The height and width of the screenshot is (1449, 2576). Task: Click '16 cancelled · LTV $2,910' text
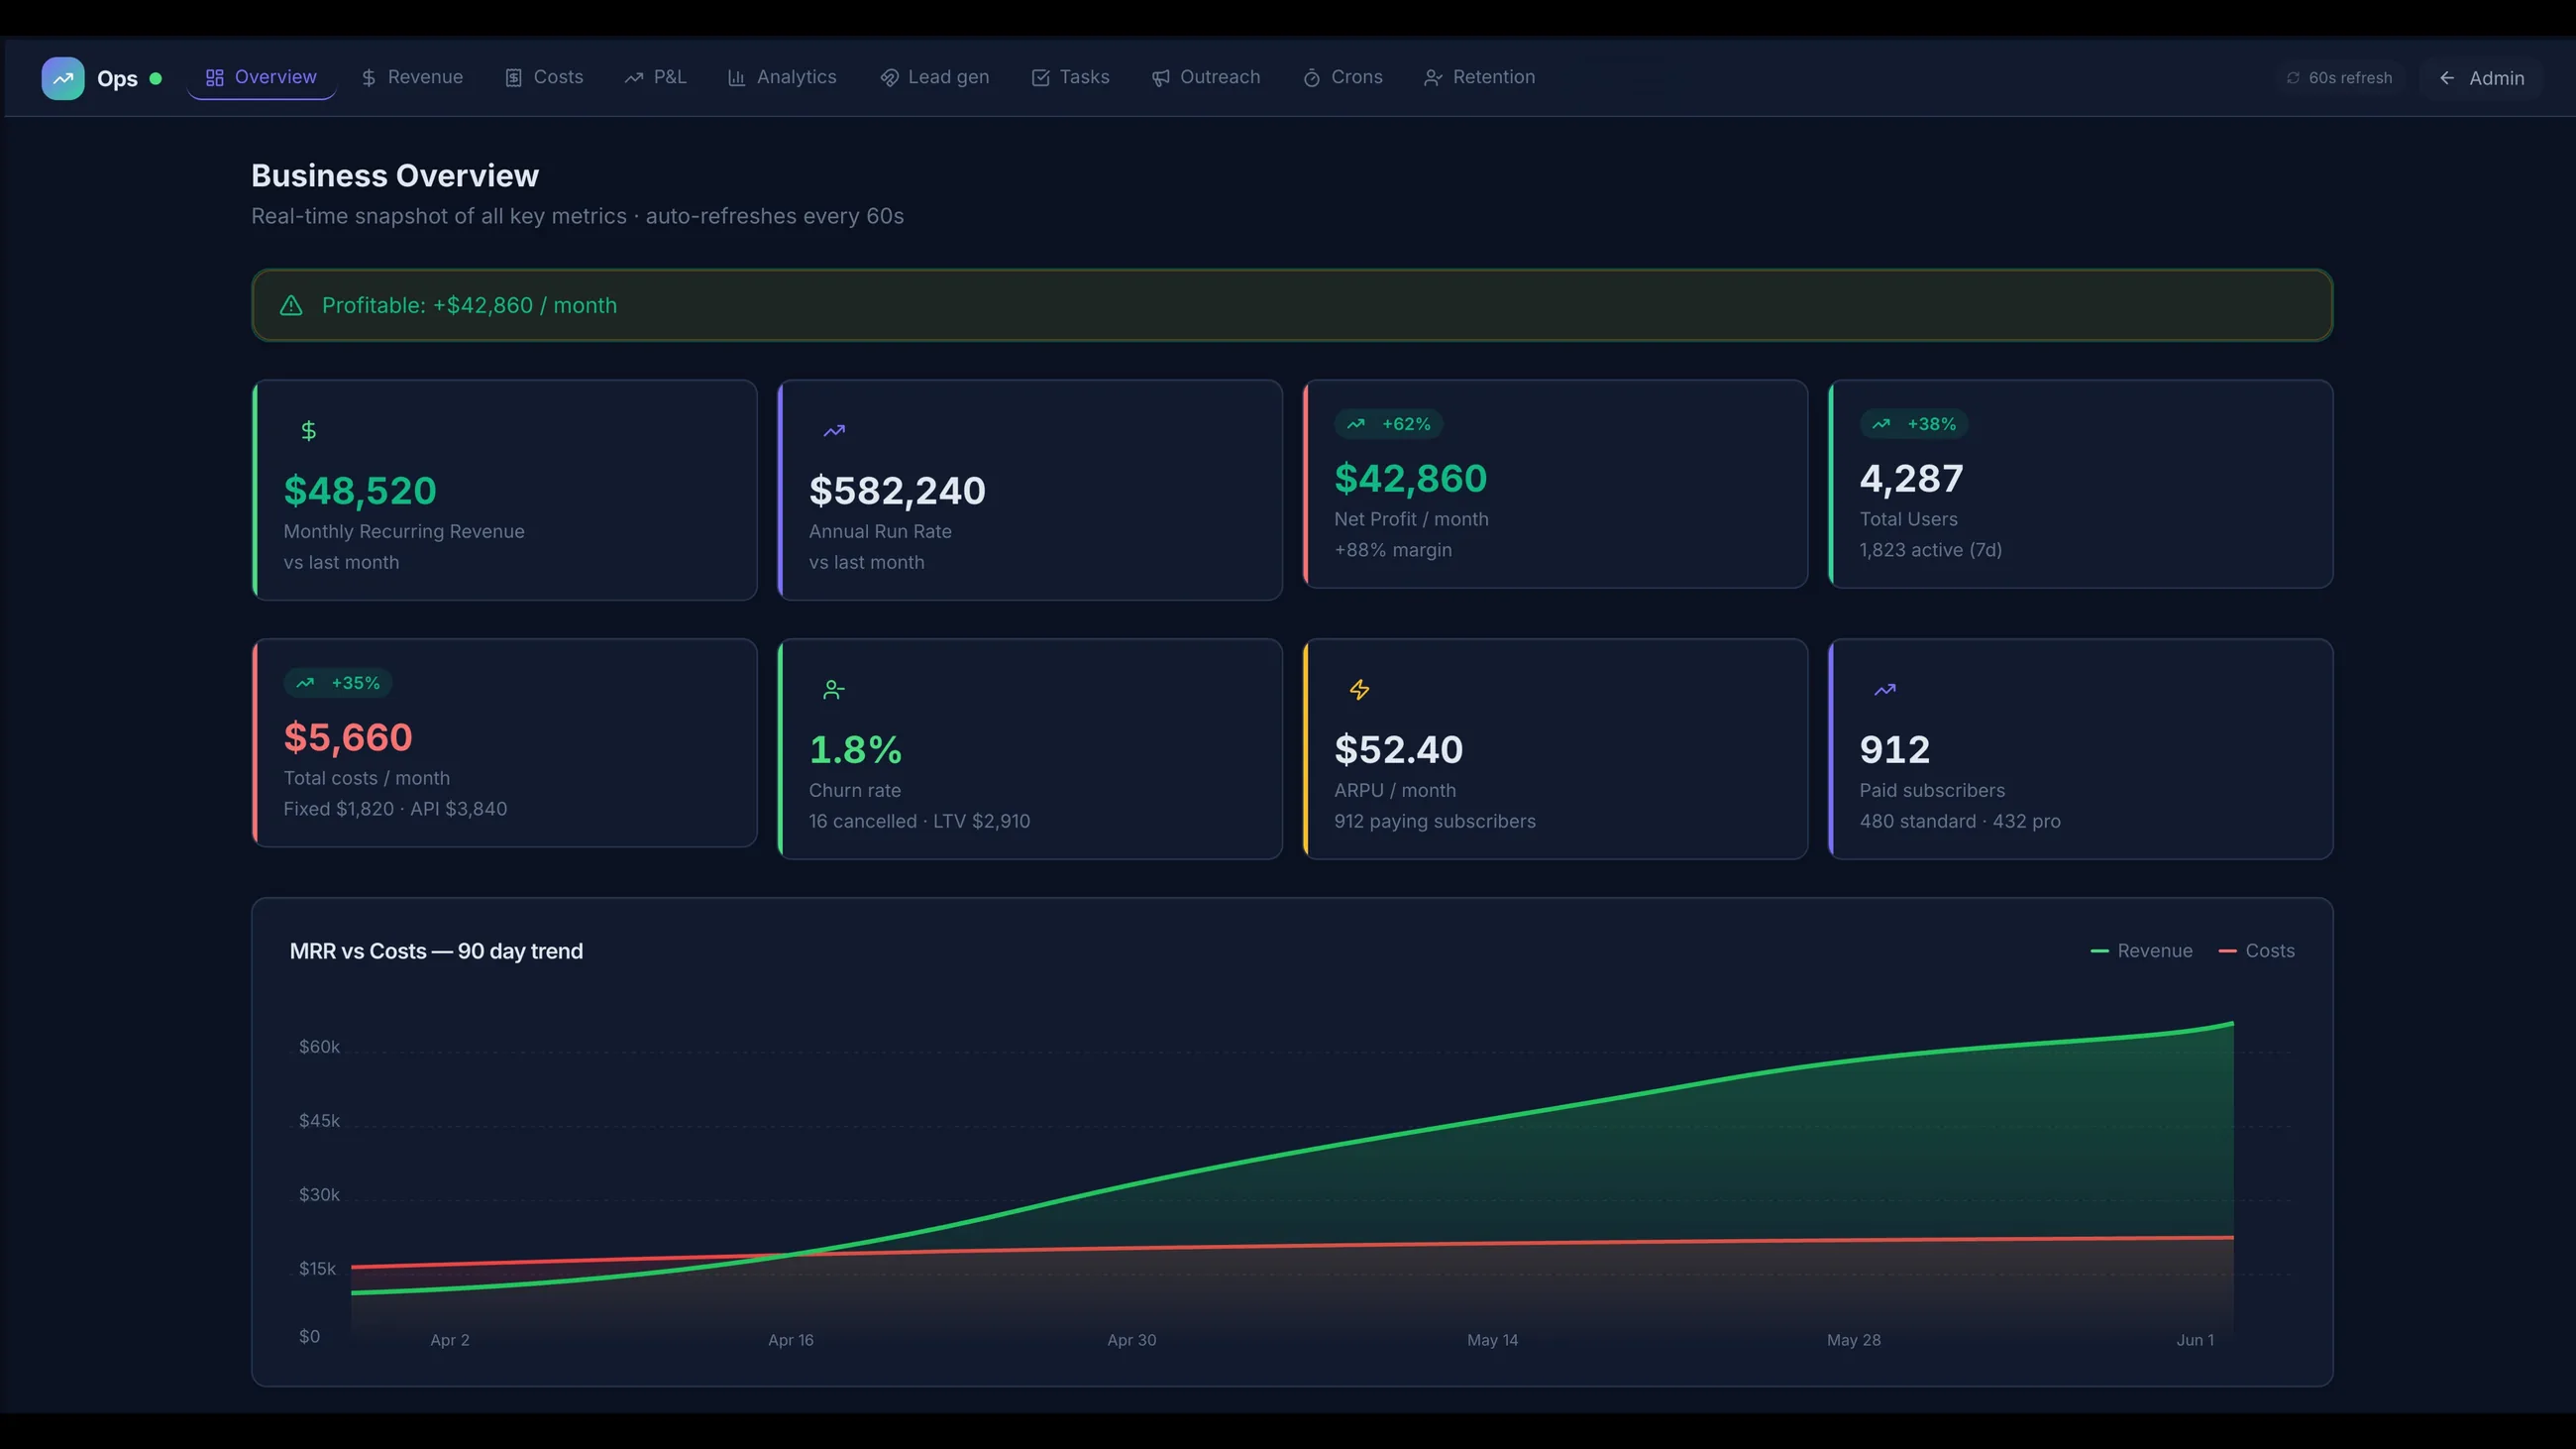tap(919, 821)
